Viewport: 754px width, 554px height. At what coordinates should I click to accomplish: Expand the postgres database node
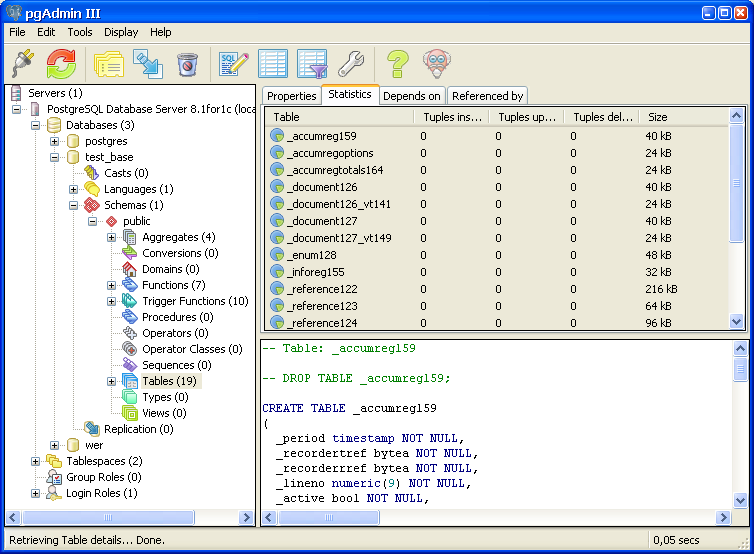[55, 141]
